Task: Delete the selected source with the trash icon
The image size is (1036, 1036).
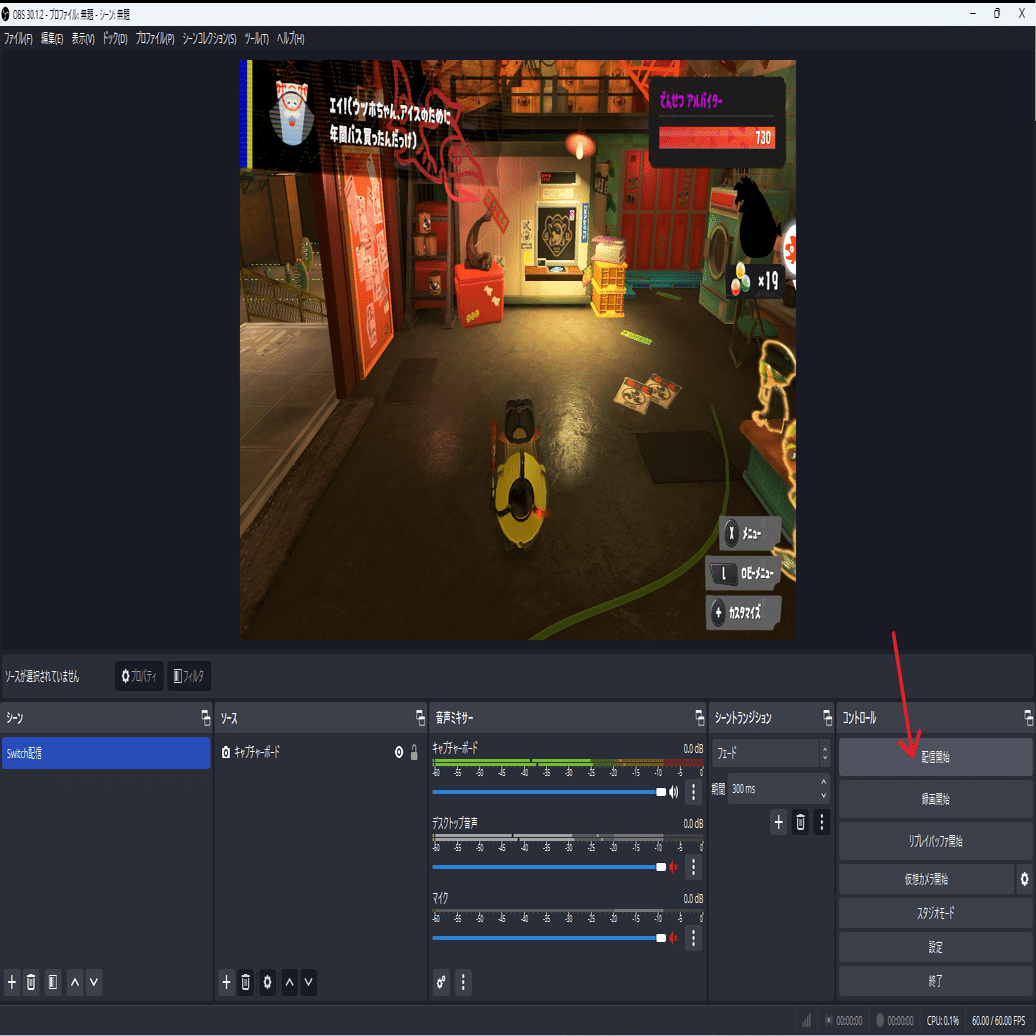Action: pos(246,982)
